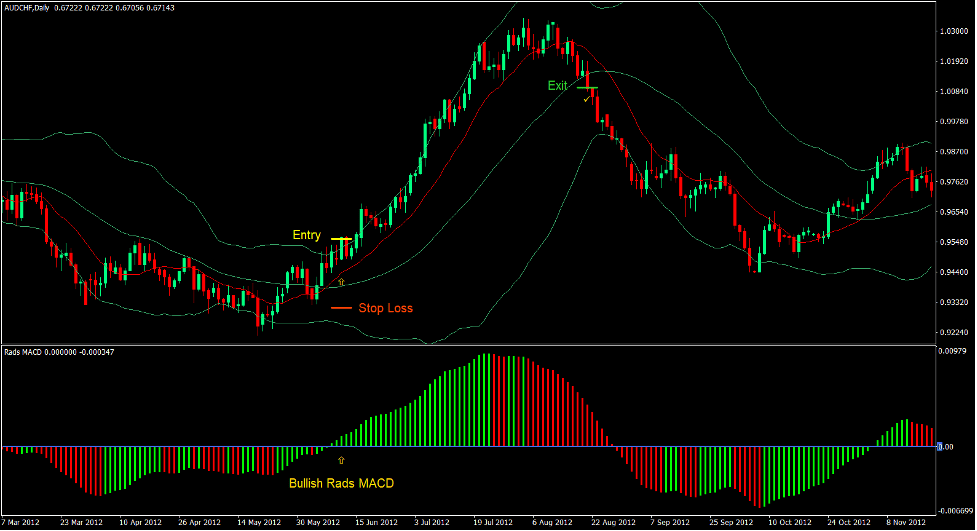Click the 19 Jul 2012 date marker

494,523
